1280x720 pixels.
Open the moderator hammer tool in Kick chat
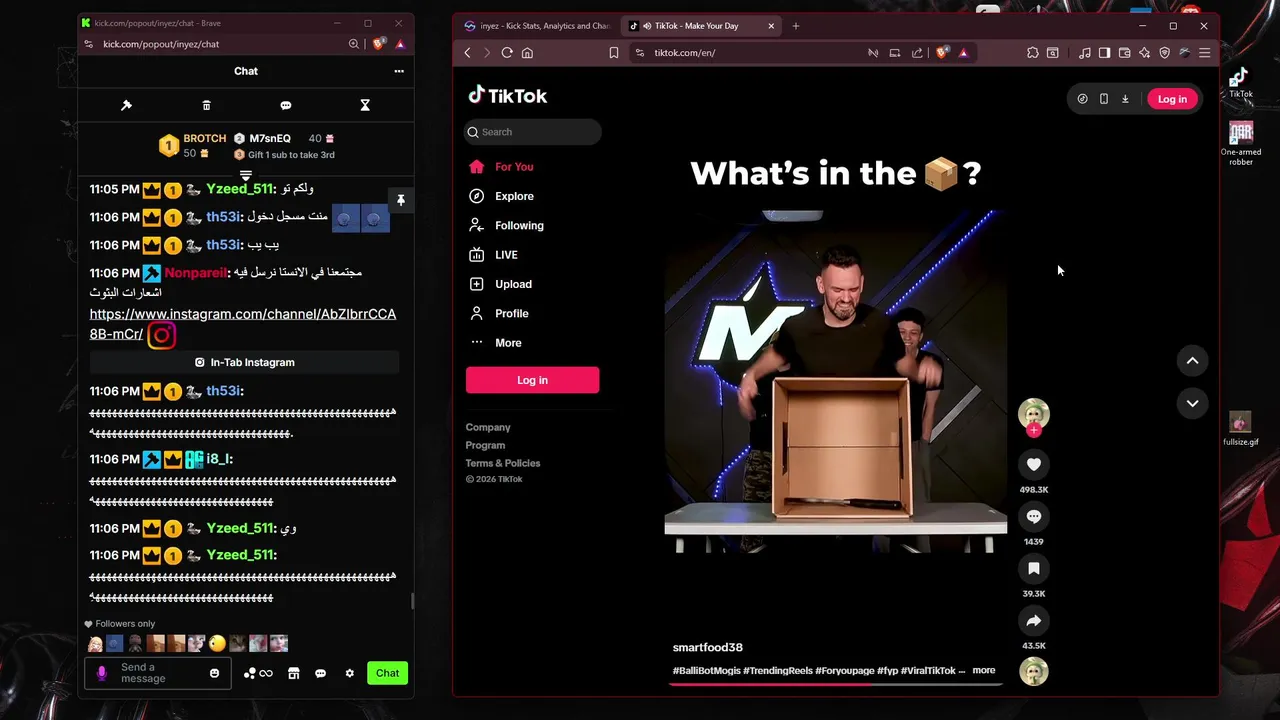(126, 105)
